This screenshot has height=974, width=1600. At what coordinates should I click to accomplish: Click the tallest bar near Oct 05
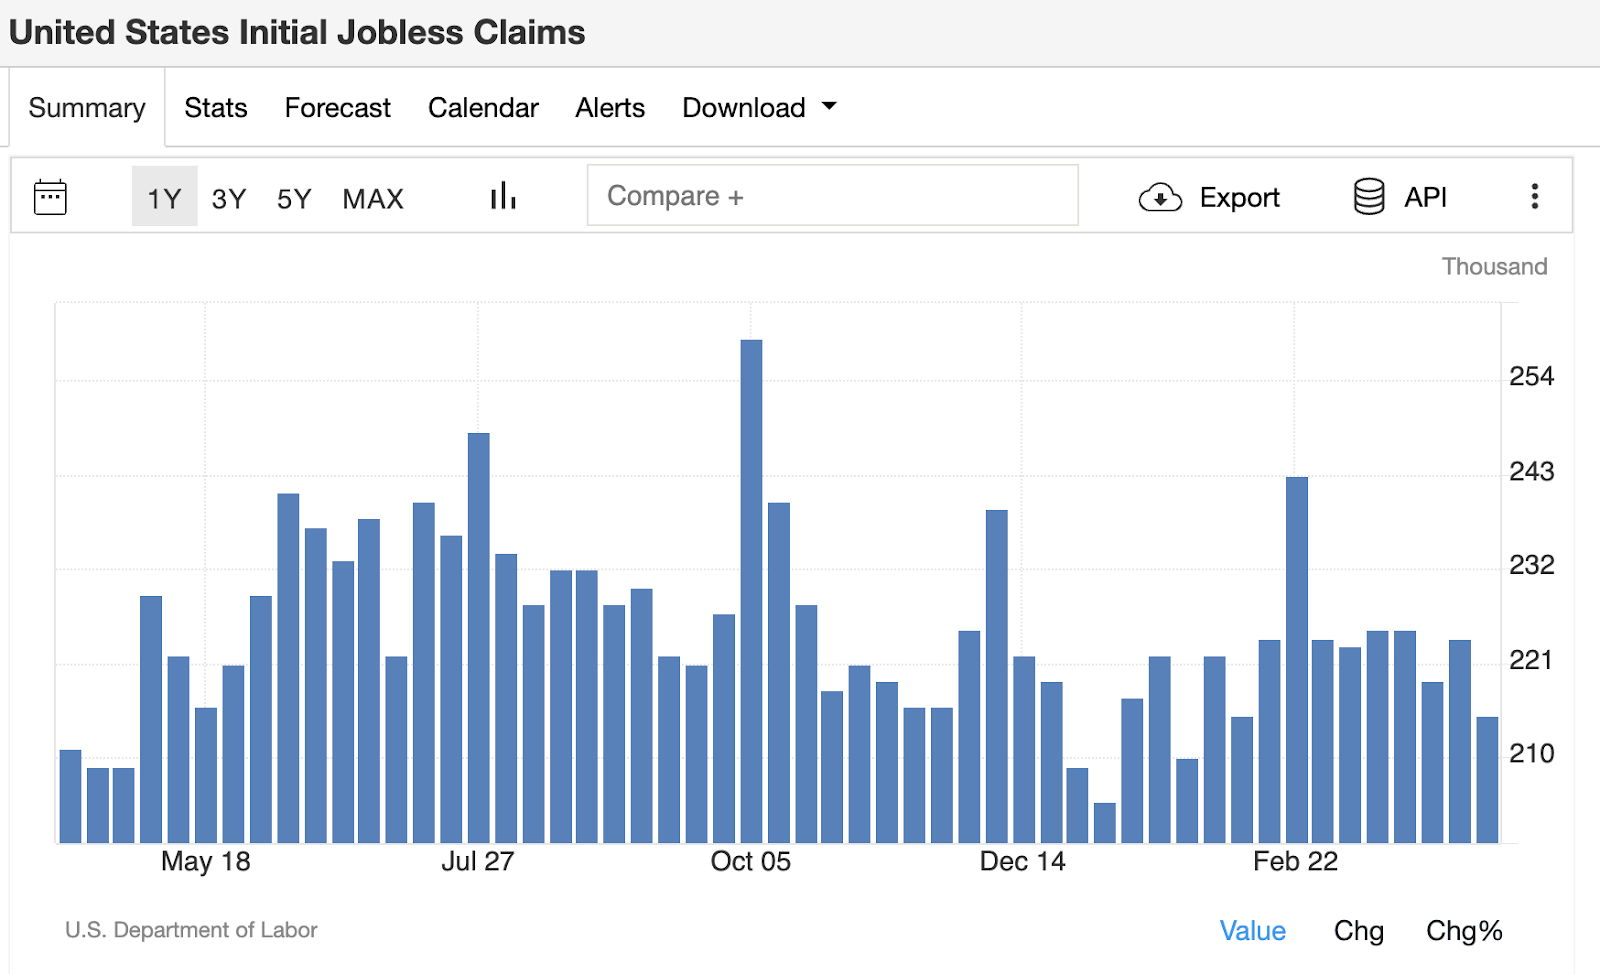(751, 590)
